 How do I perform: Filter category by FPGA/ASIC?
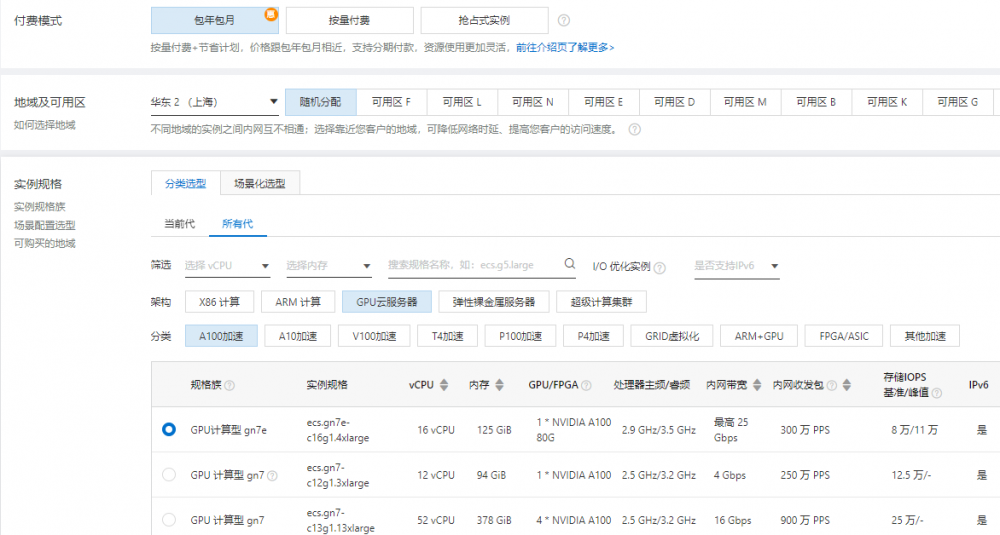[x=844, y=336]
